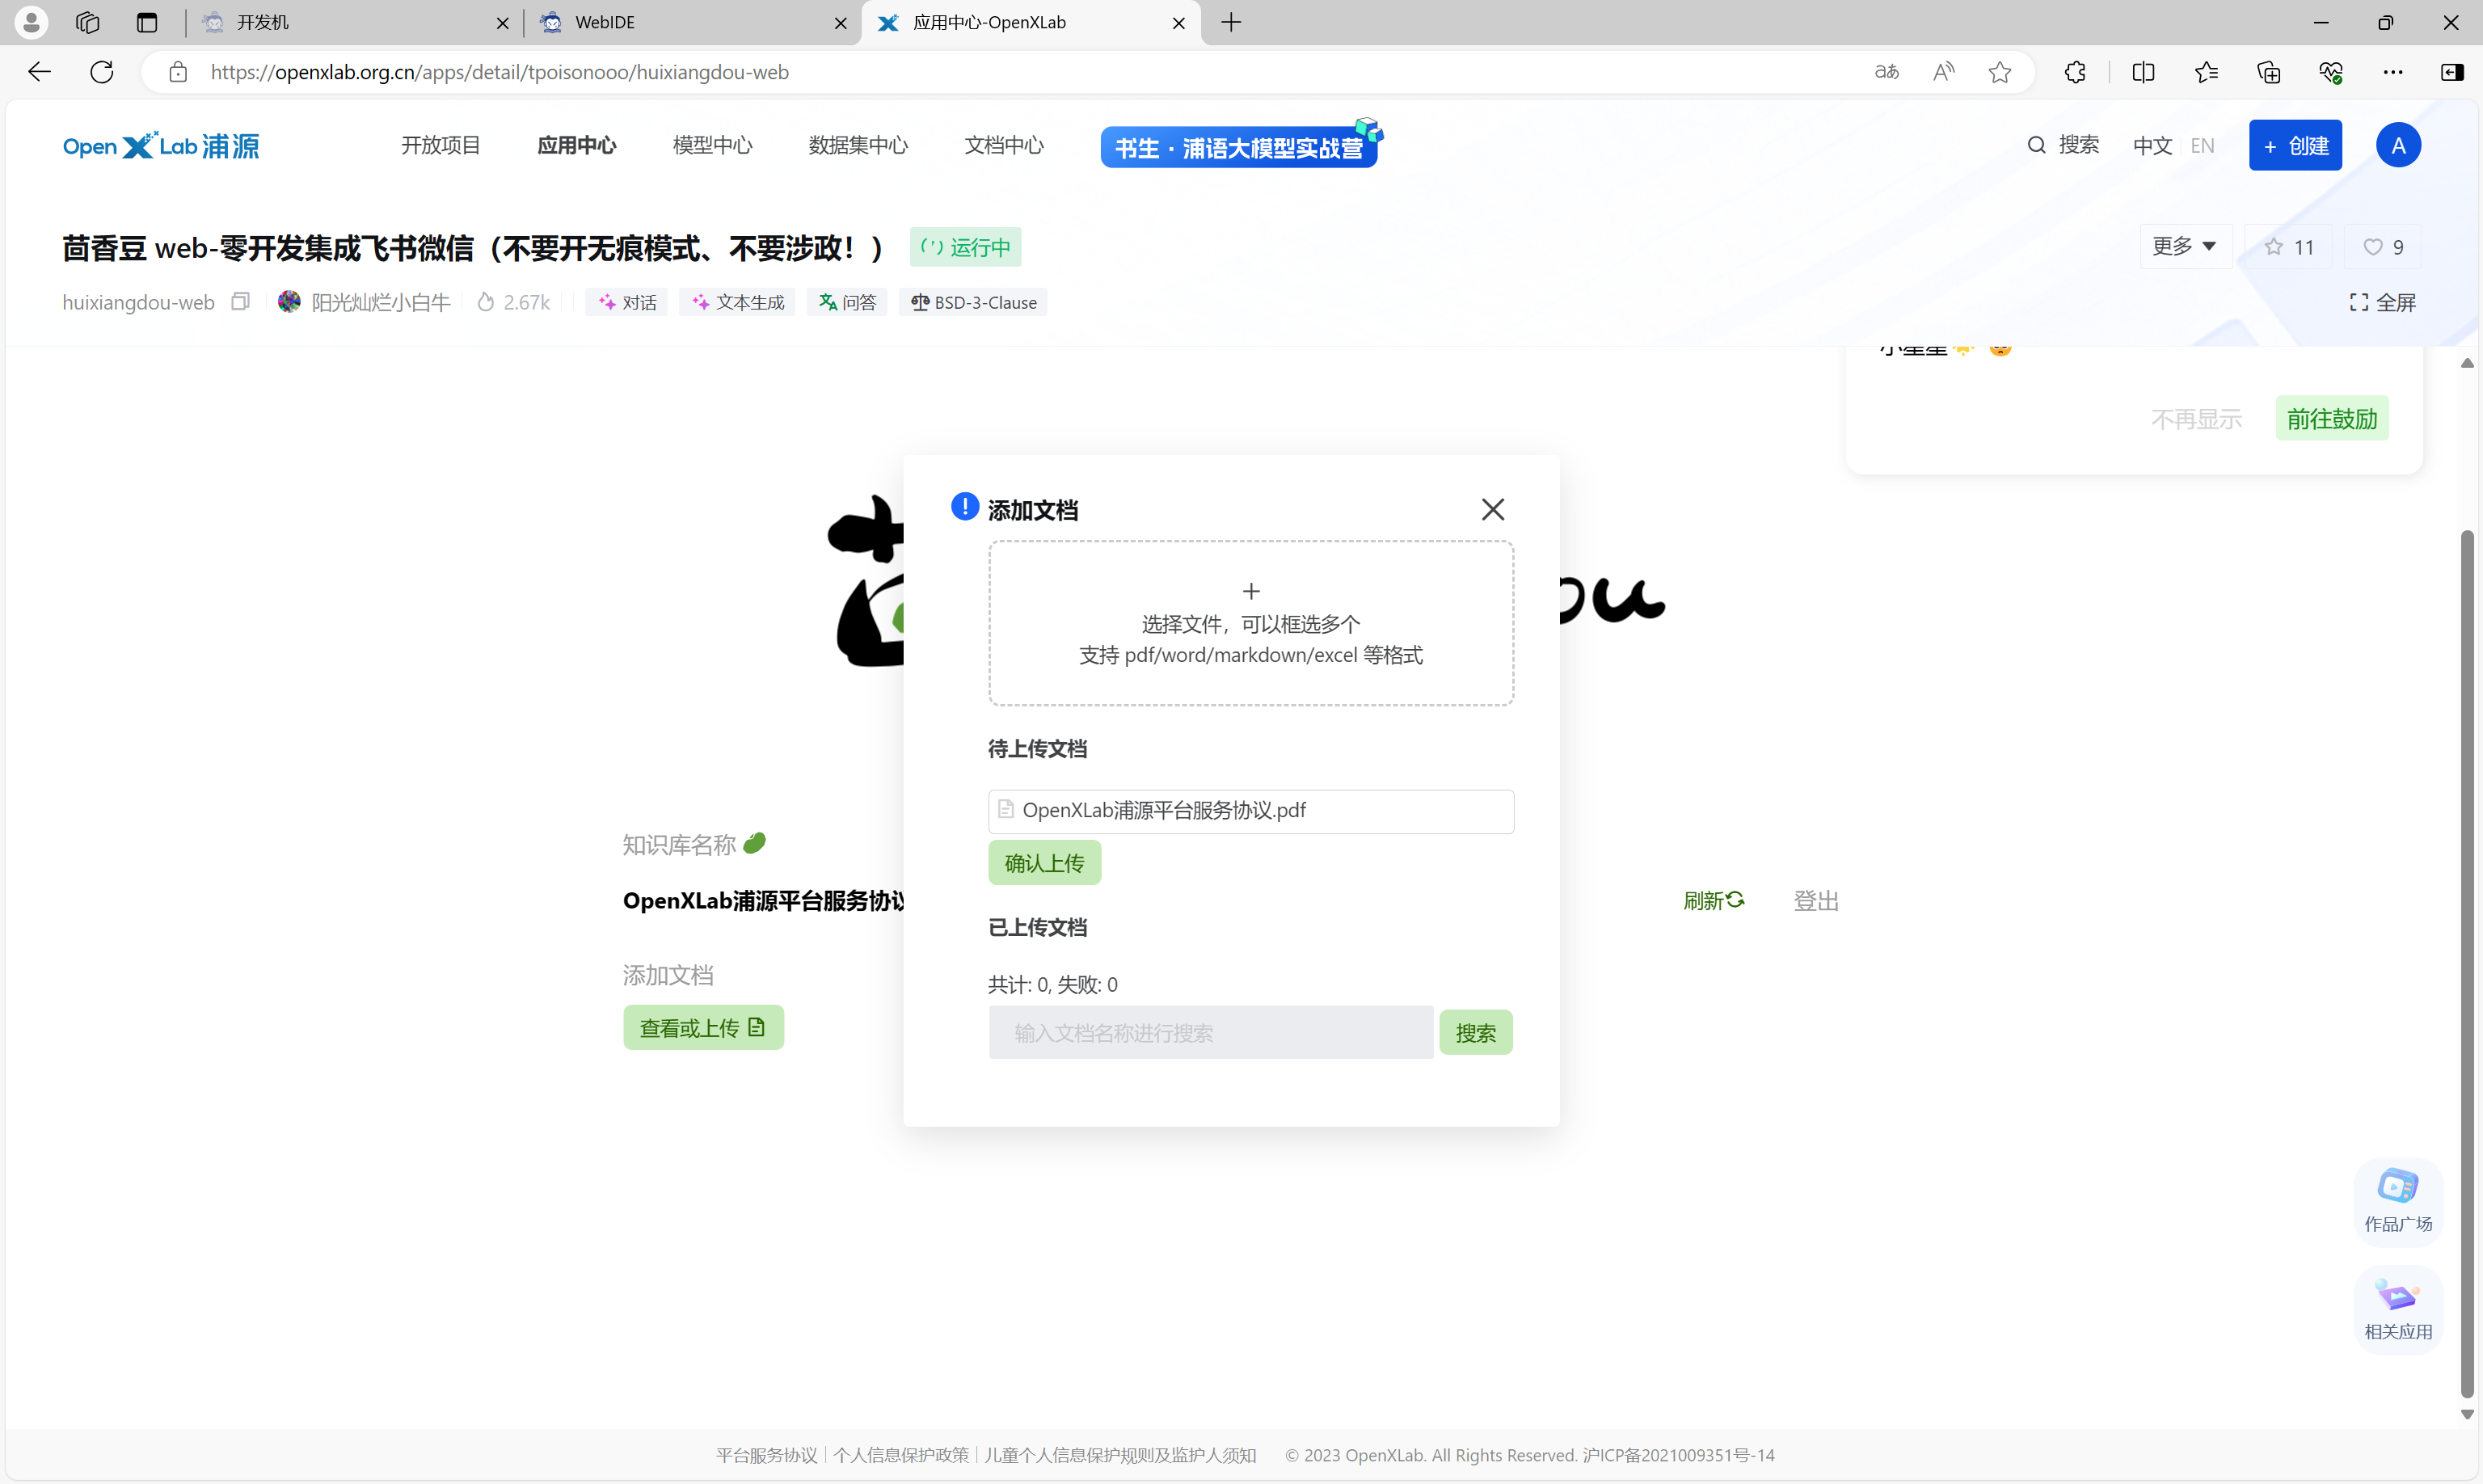Open 应用中心 nav menu

577,146
